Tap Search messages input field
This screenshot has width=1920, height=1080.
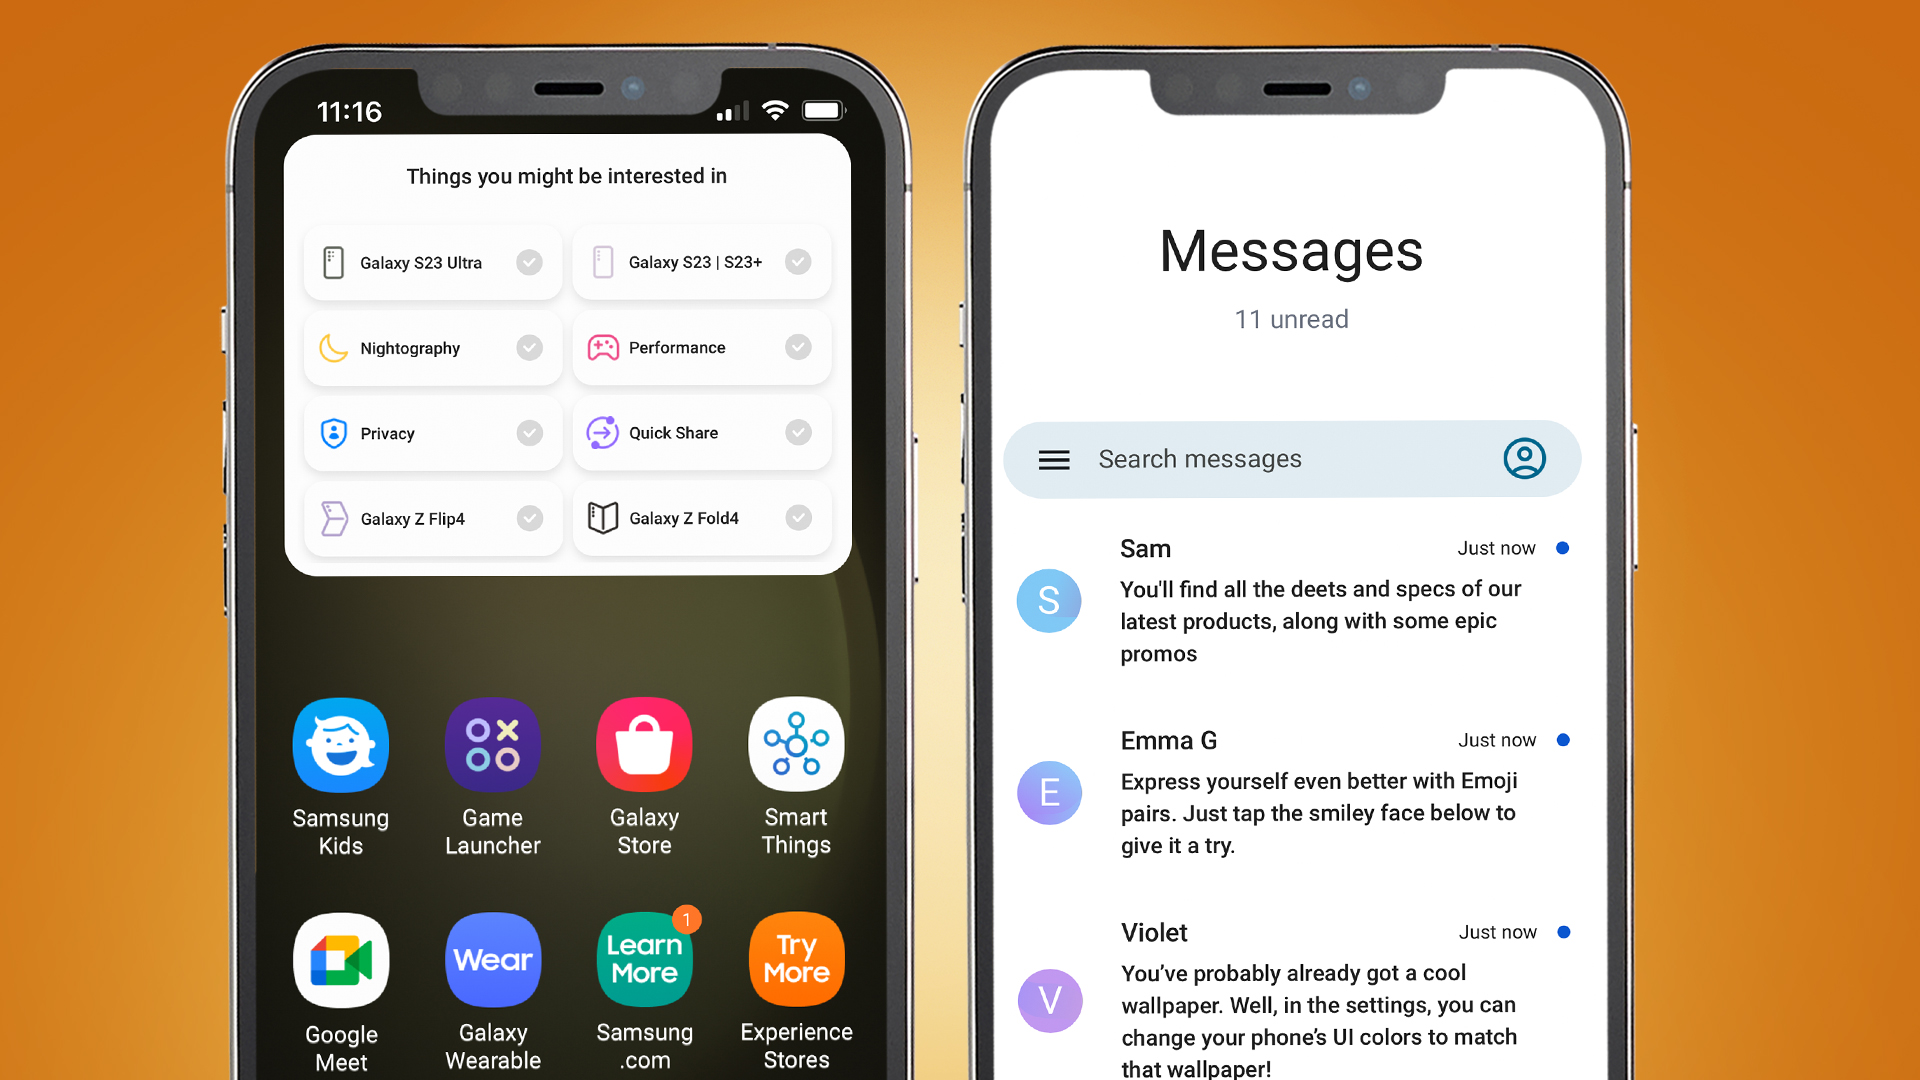[1291, 459]
